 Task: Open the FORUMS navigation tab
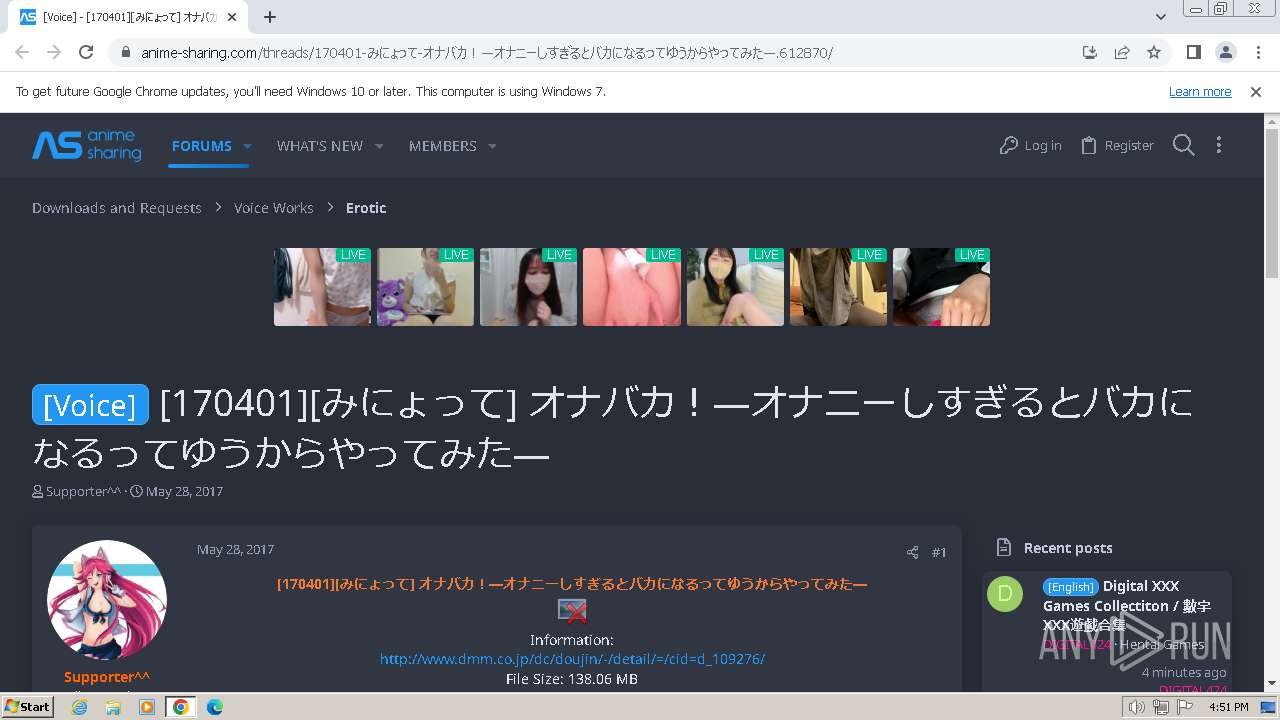(201, 146)
